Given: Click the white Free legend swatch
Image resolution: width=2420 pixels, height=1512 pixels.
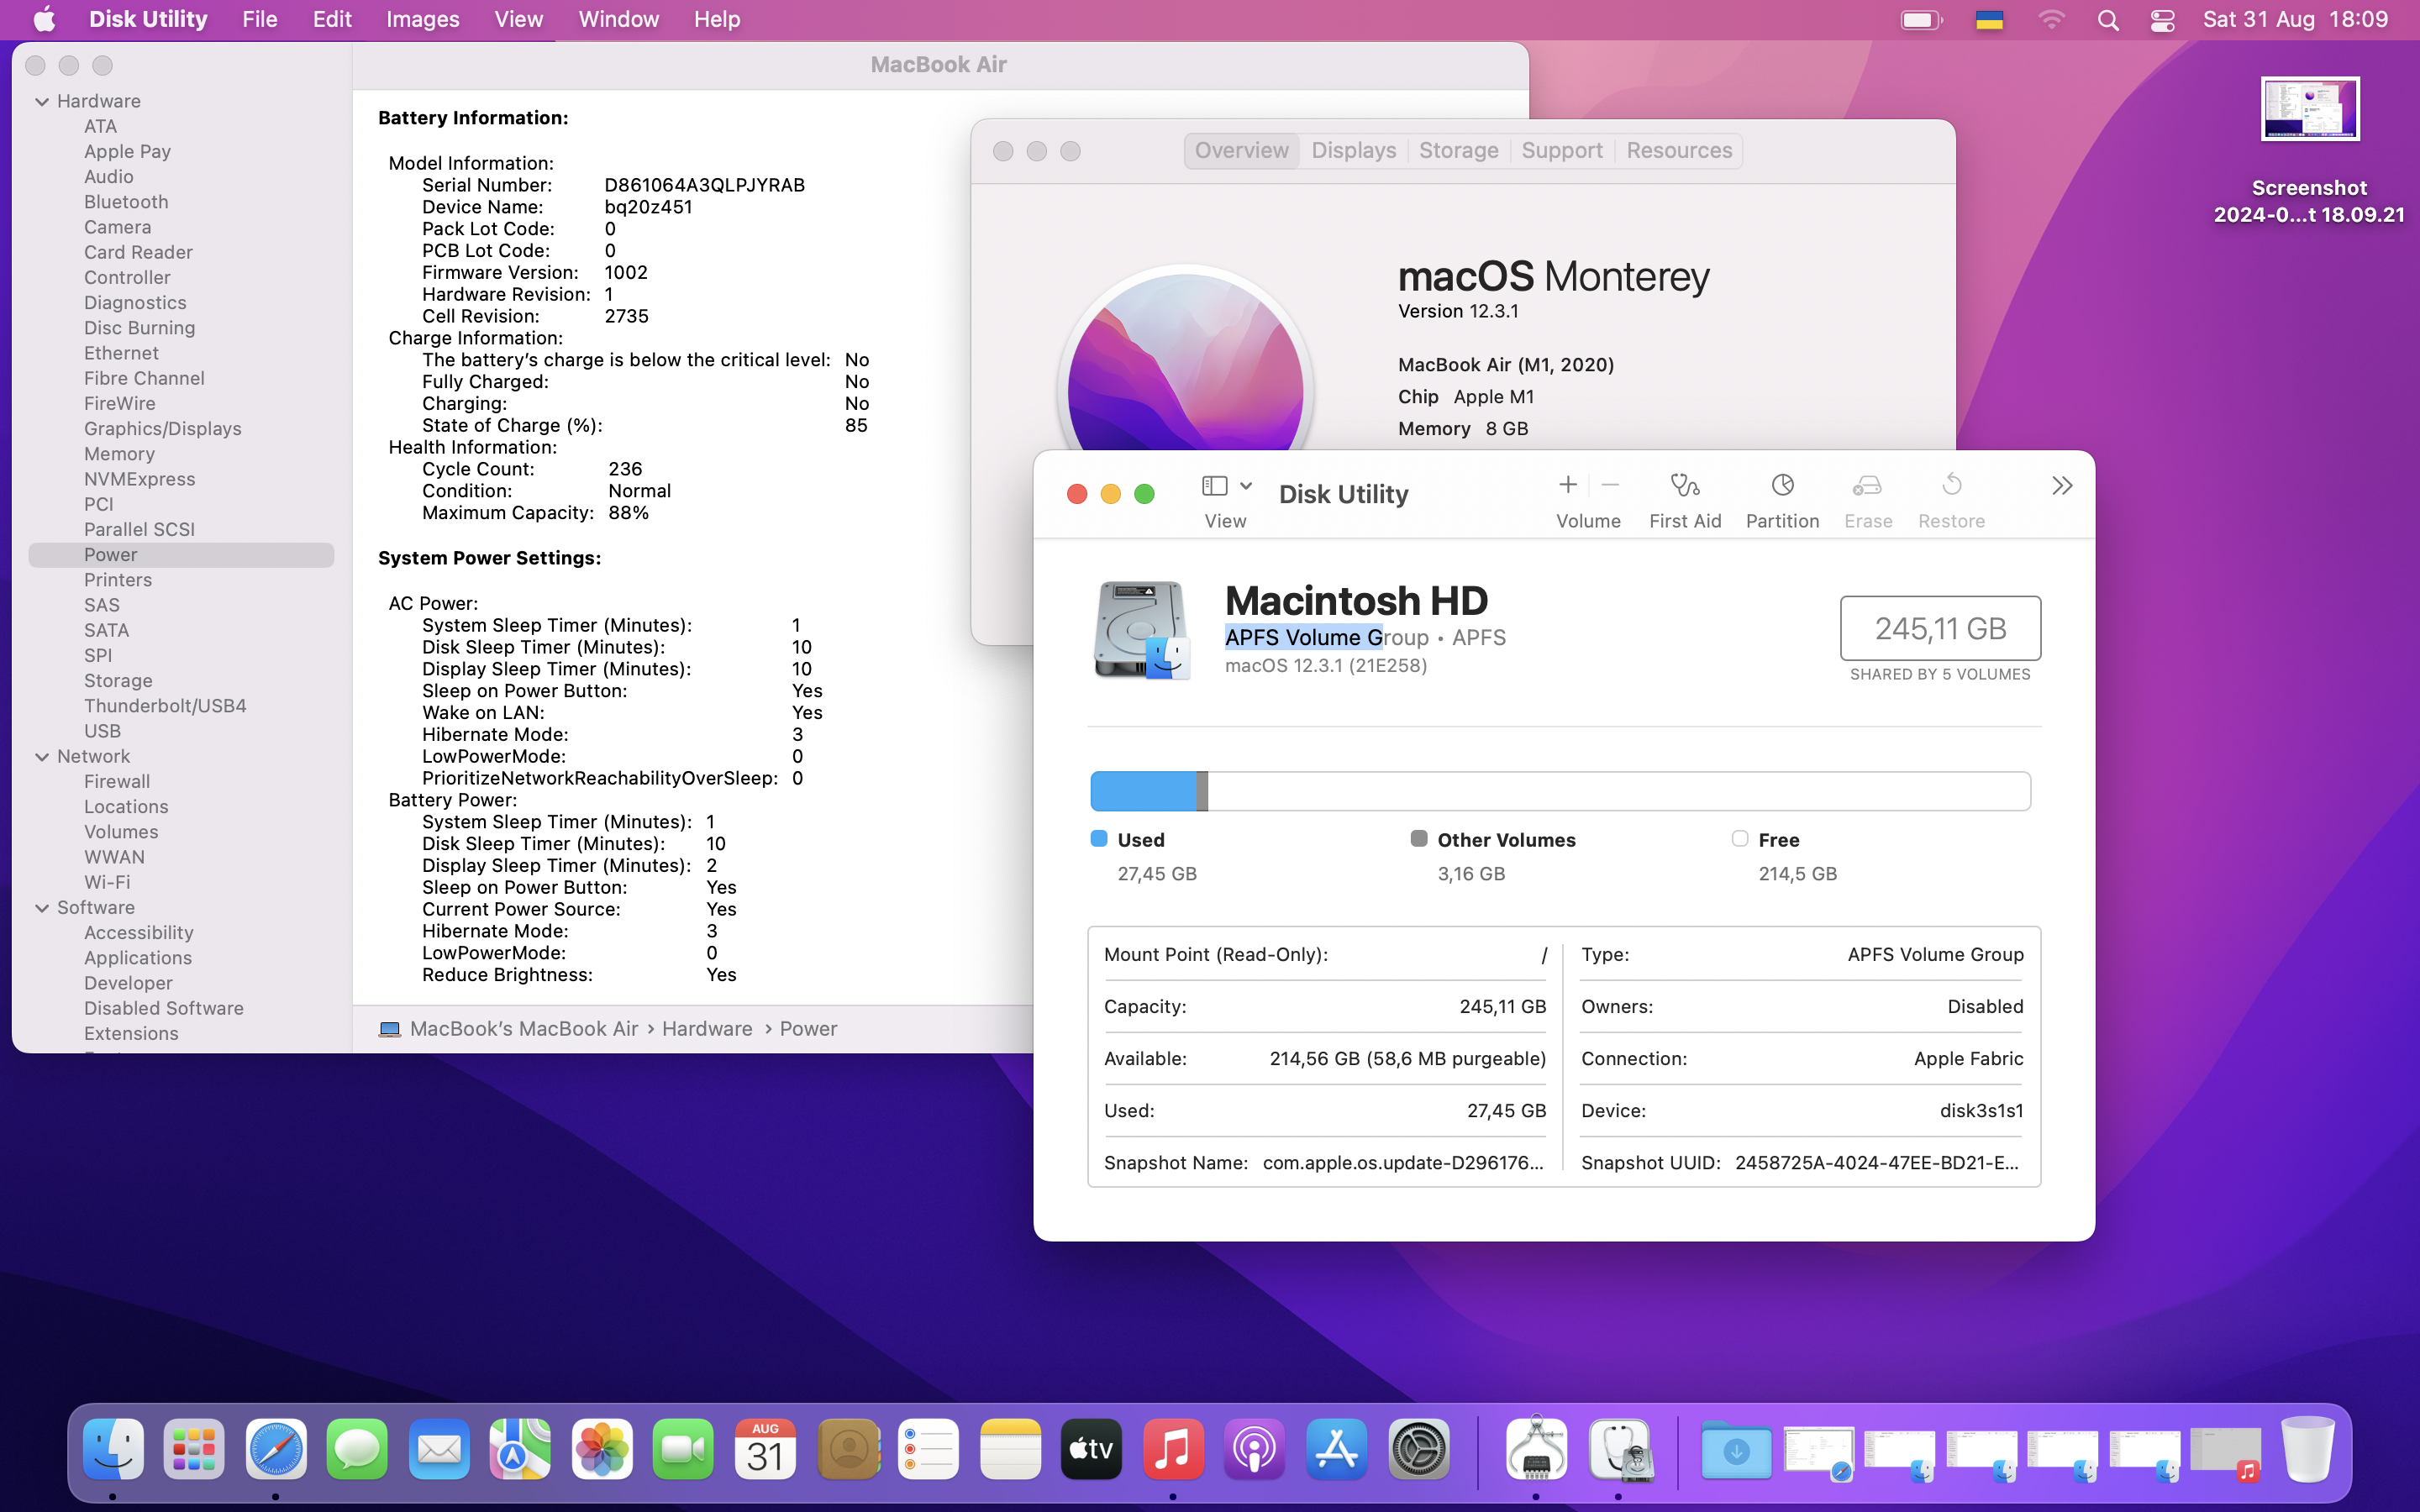Looking at the screenshot, I should click(1740, 839).
